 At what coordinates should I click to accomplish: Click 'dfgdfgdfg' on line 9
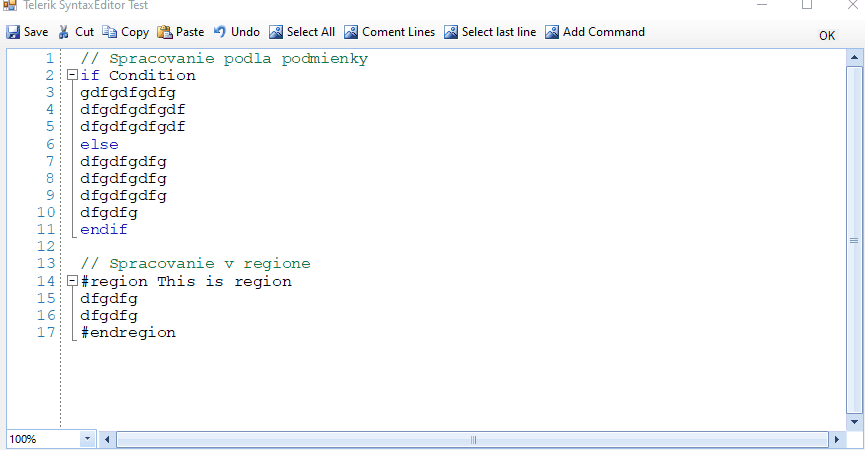pos(123,196)
